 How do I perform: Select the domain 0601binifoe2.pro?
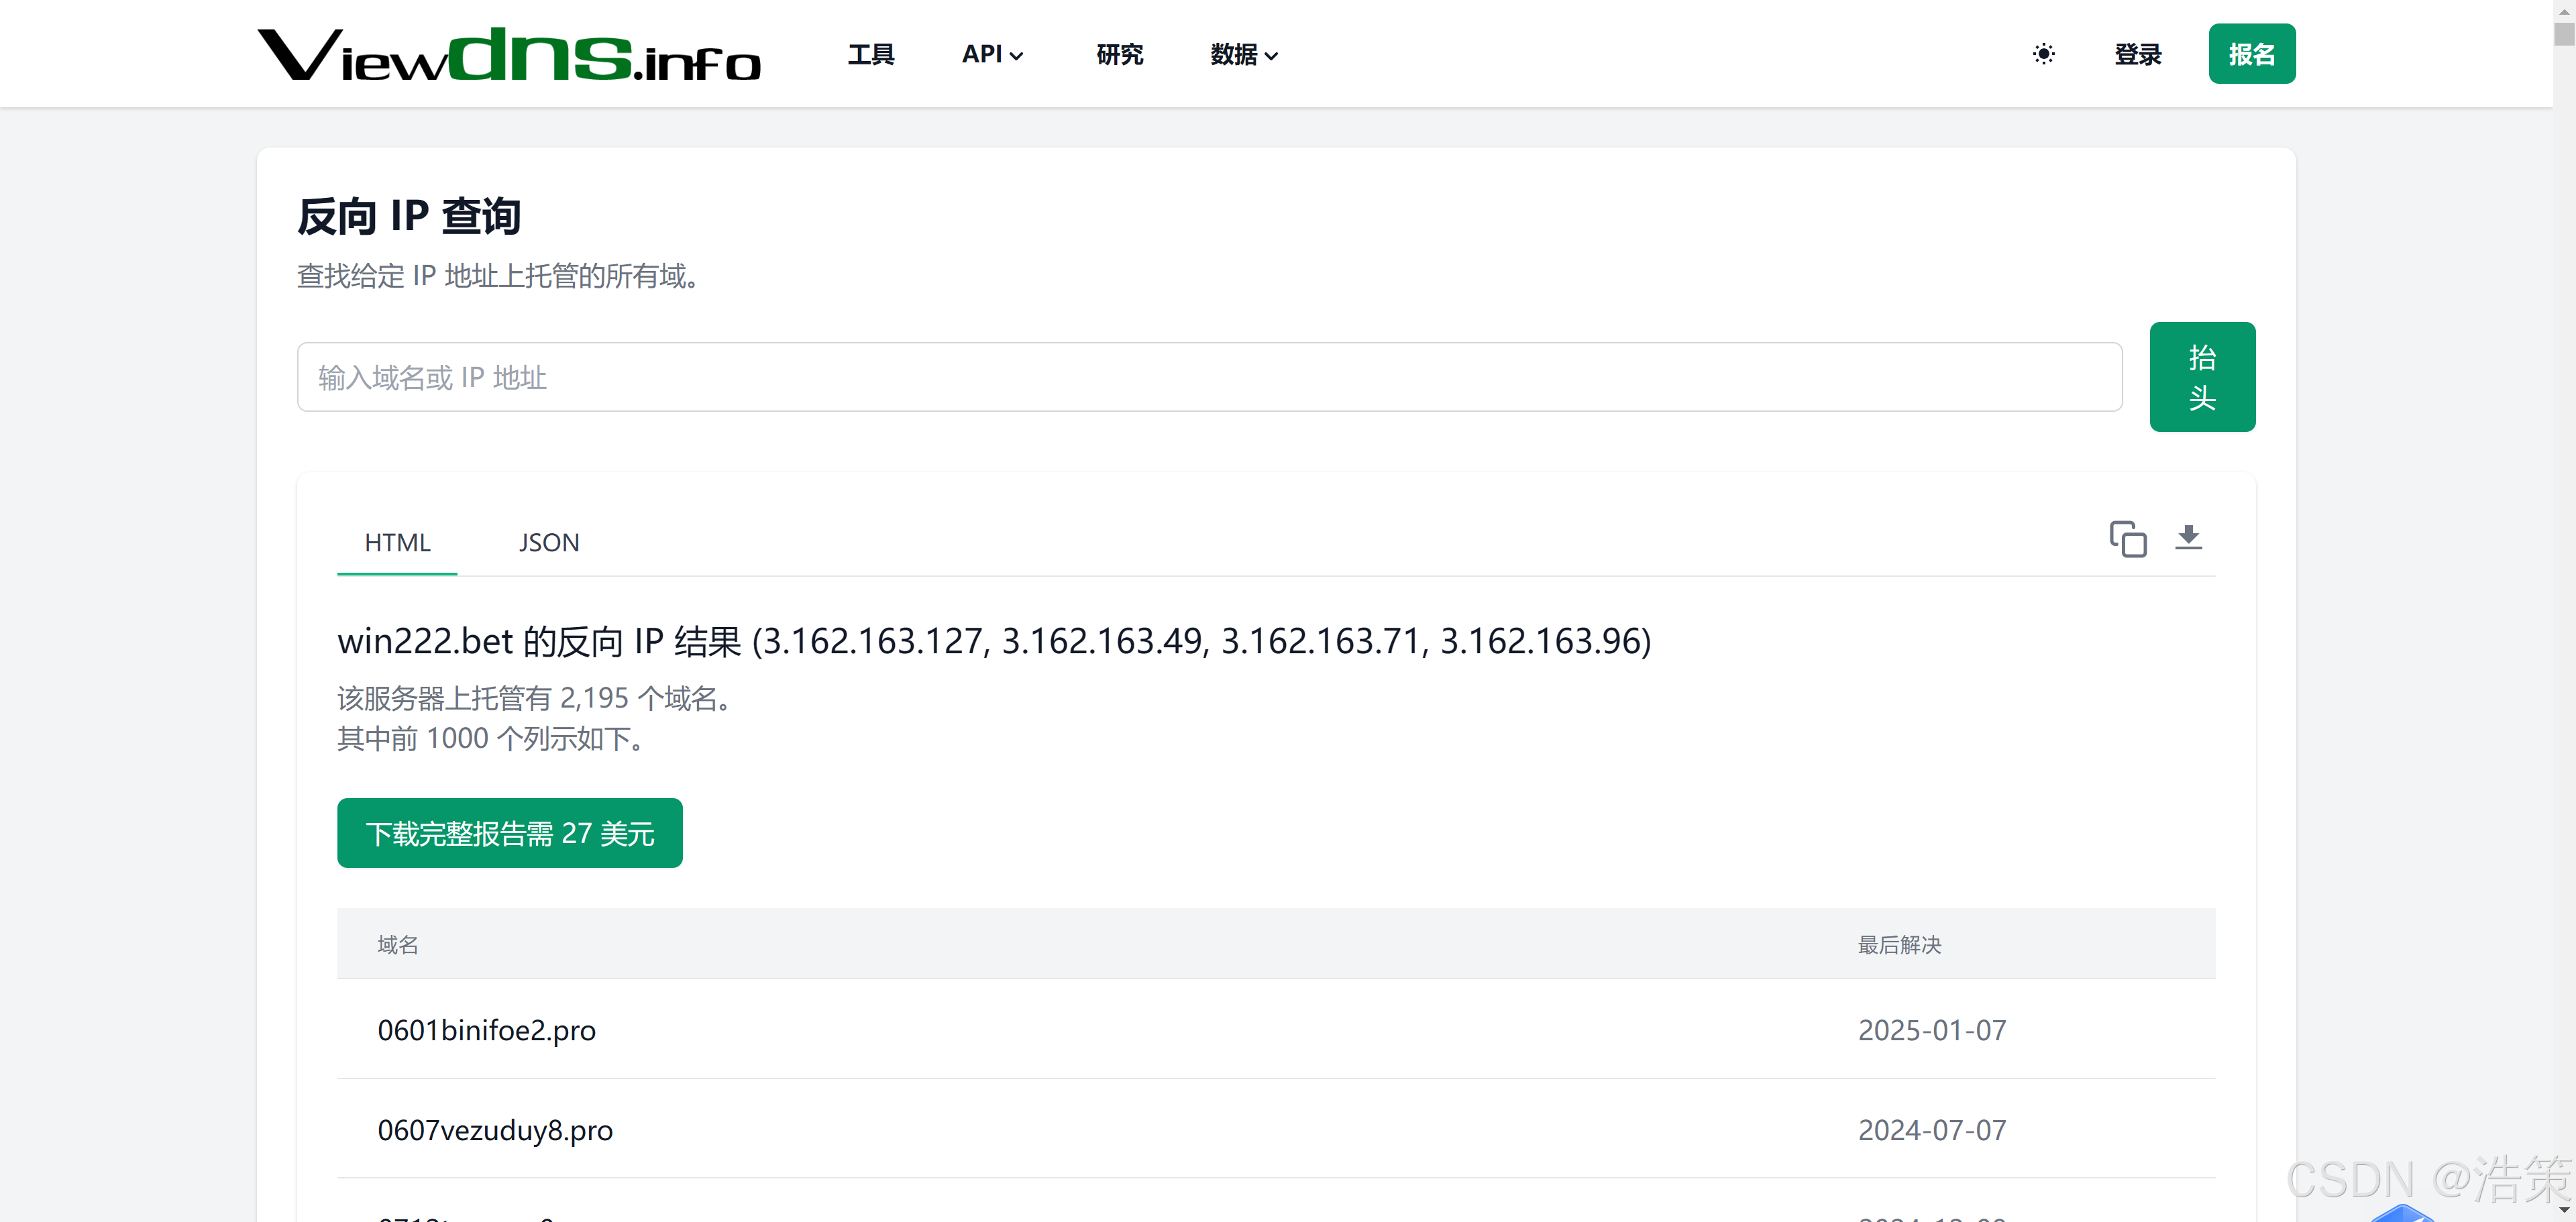point(486,1030)
